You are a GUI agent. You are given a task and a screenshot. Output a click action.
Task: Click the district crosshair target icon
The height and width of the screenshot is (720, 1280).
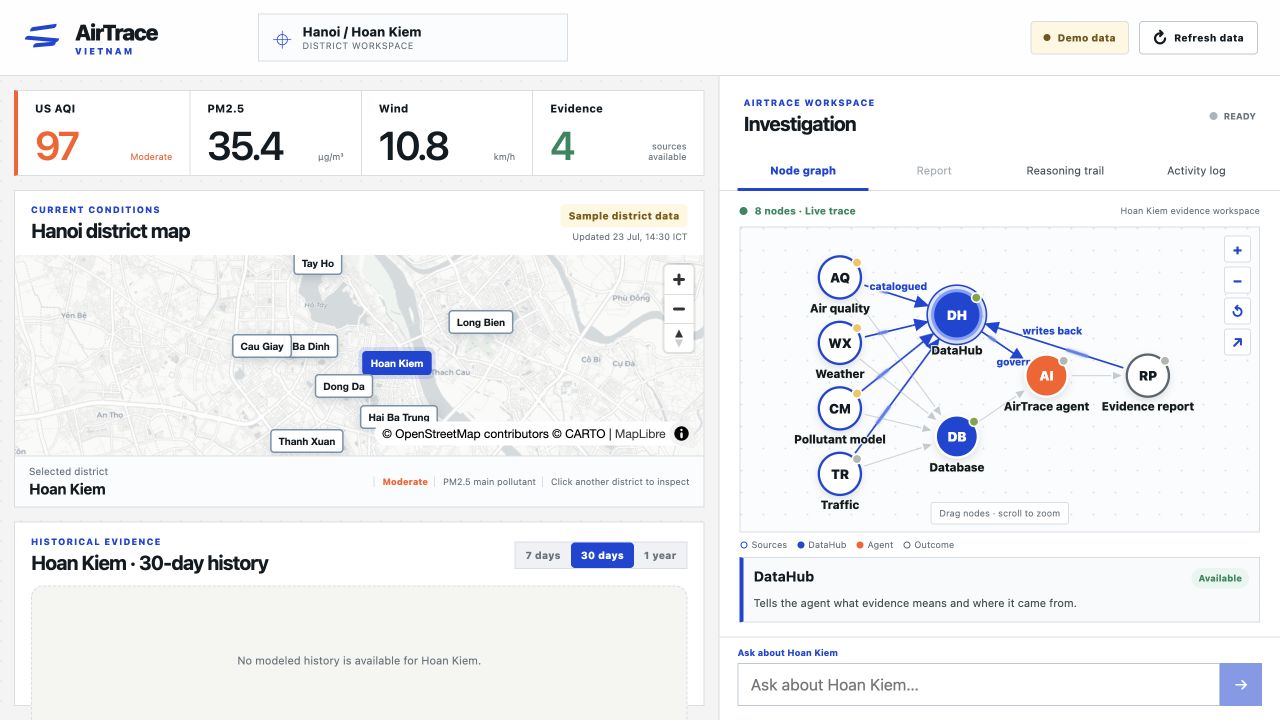pos(282,39)
